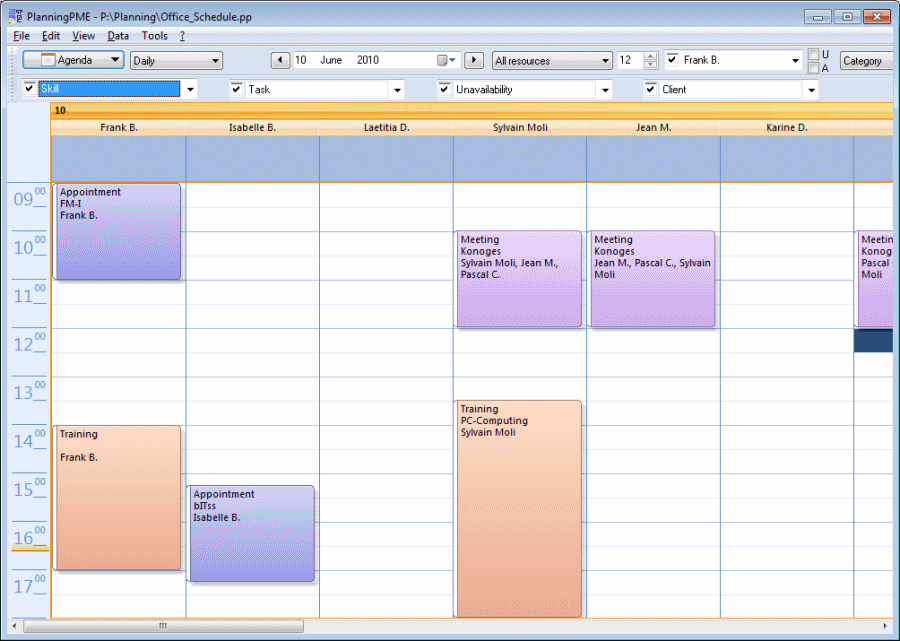Expand the Task filter dropdown
Image resolution: width=900 pixels, height=641 pixels.
pyautogui.click(x=397, y=90)
